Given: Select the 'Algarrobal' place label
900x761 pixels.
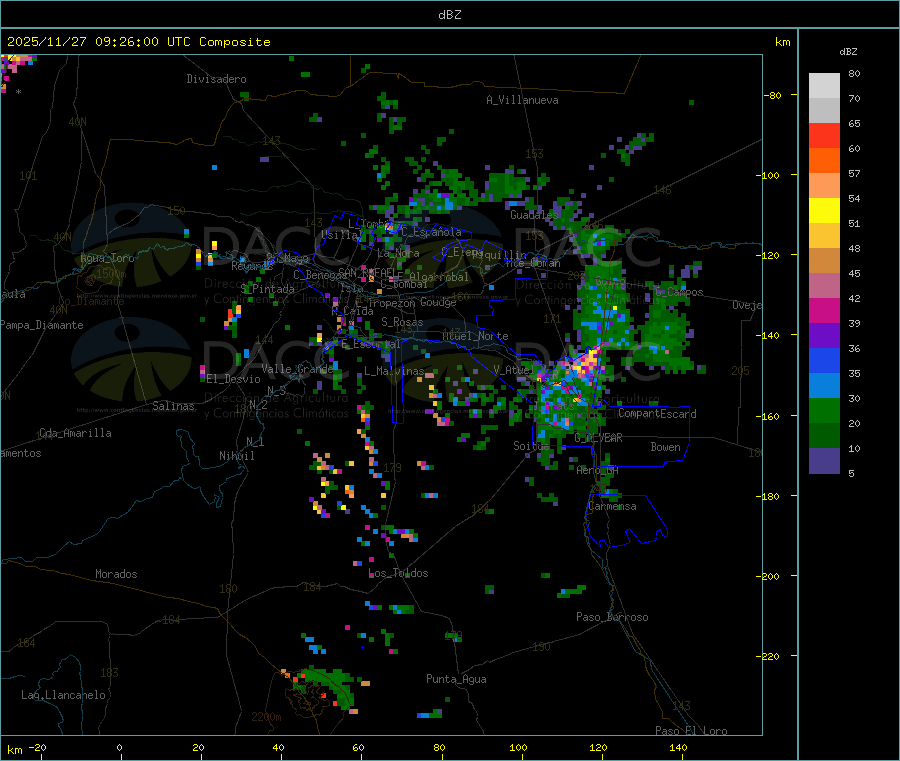Looking at the screenshot, I should [439, 277].
